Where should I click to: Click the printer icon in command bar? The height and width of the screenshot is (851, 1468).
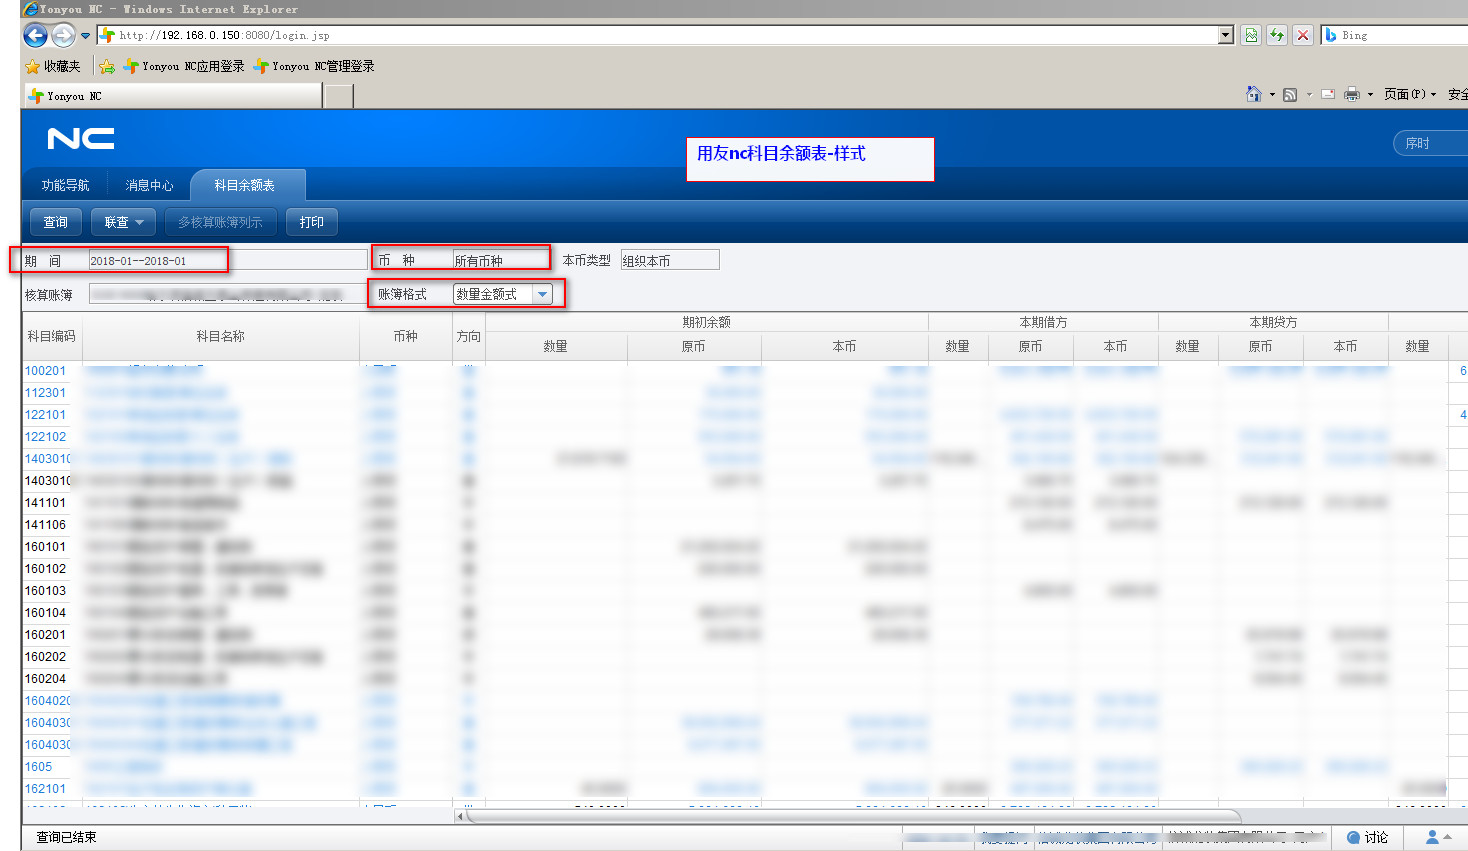pos(1352,95)
